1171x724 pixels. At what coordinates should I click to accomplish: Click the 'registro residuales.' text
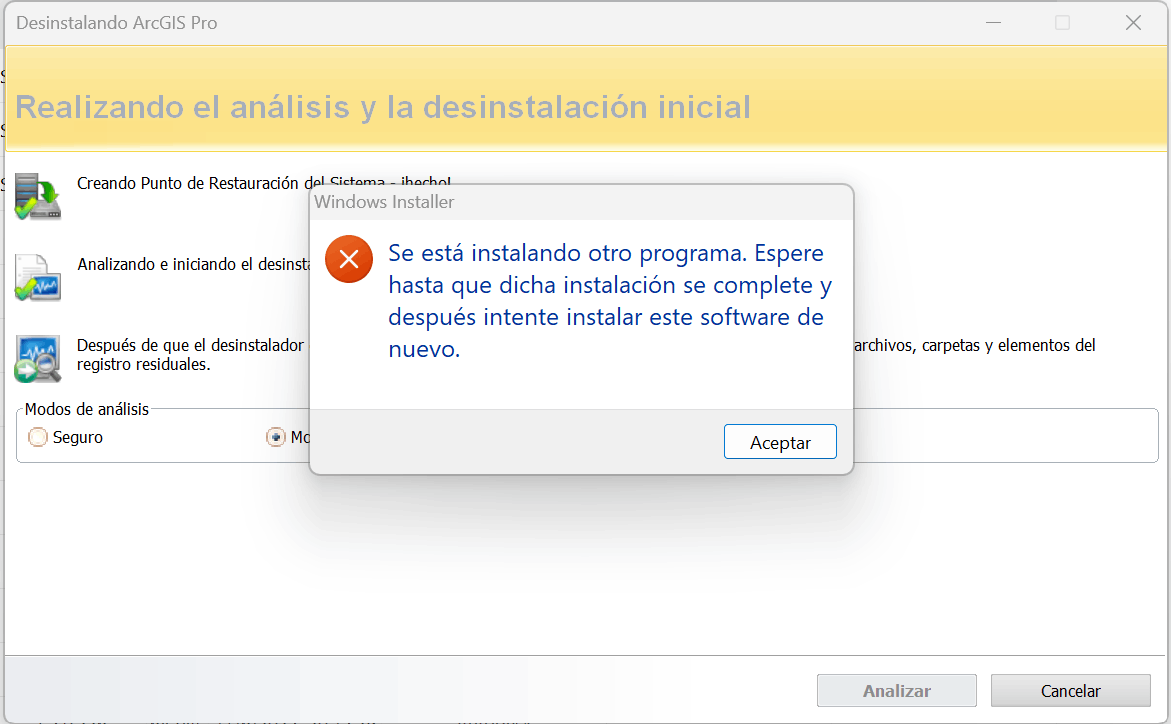pos(143,365)
